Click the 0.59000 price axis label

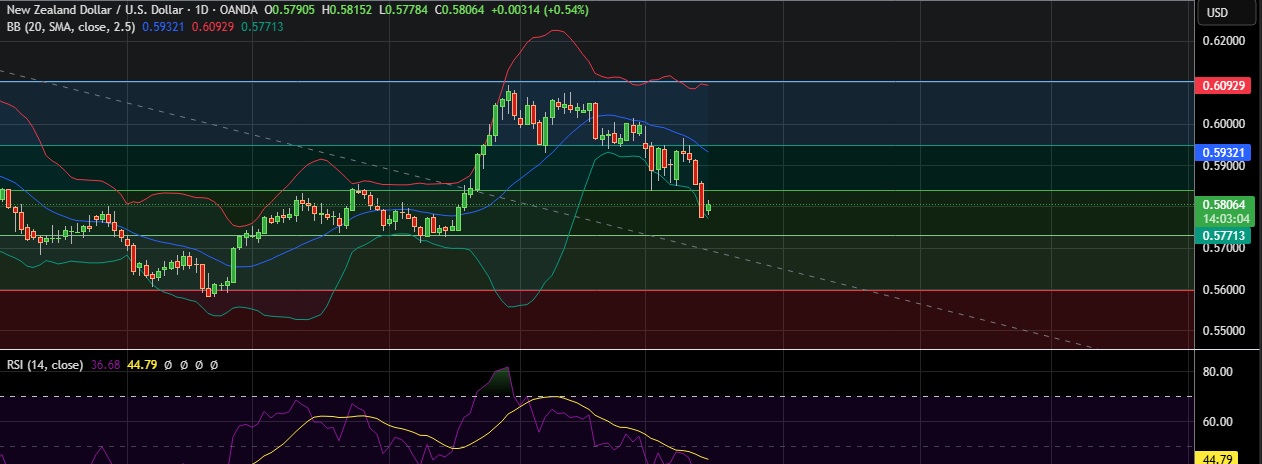1225,167
